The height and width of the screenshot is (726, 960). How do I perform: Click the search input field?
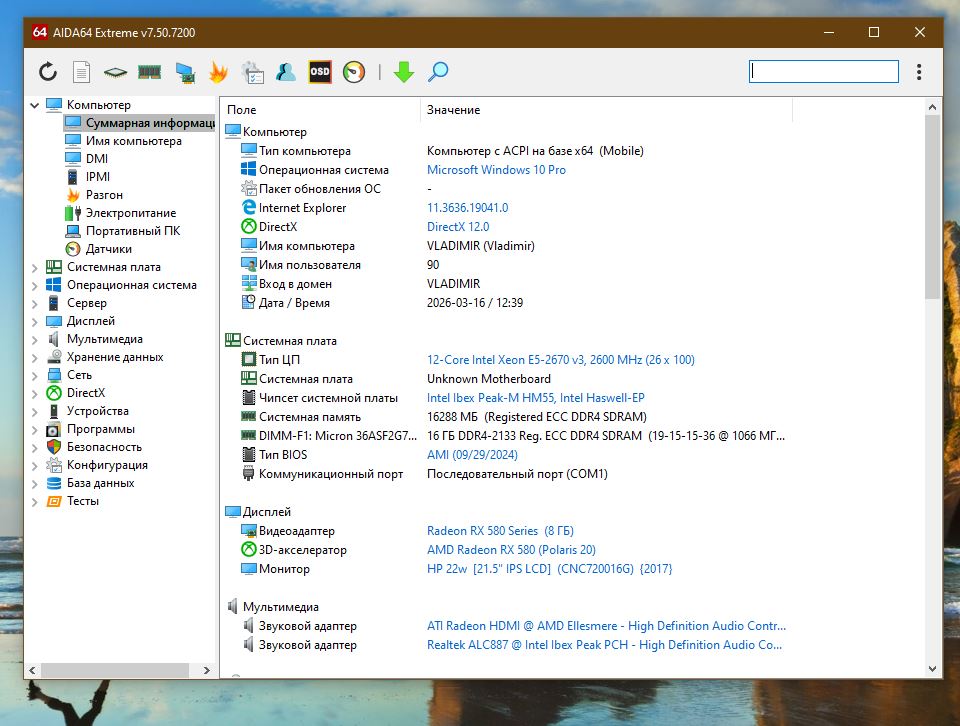(824, 72)
